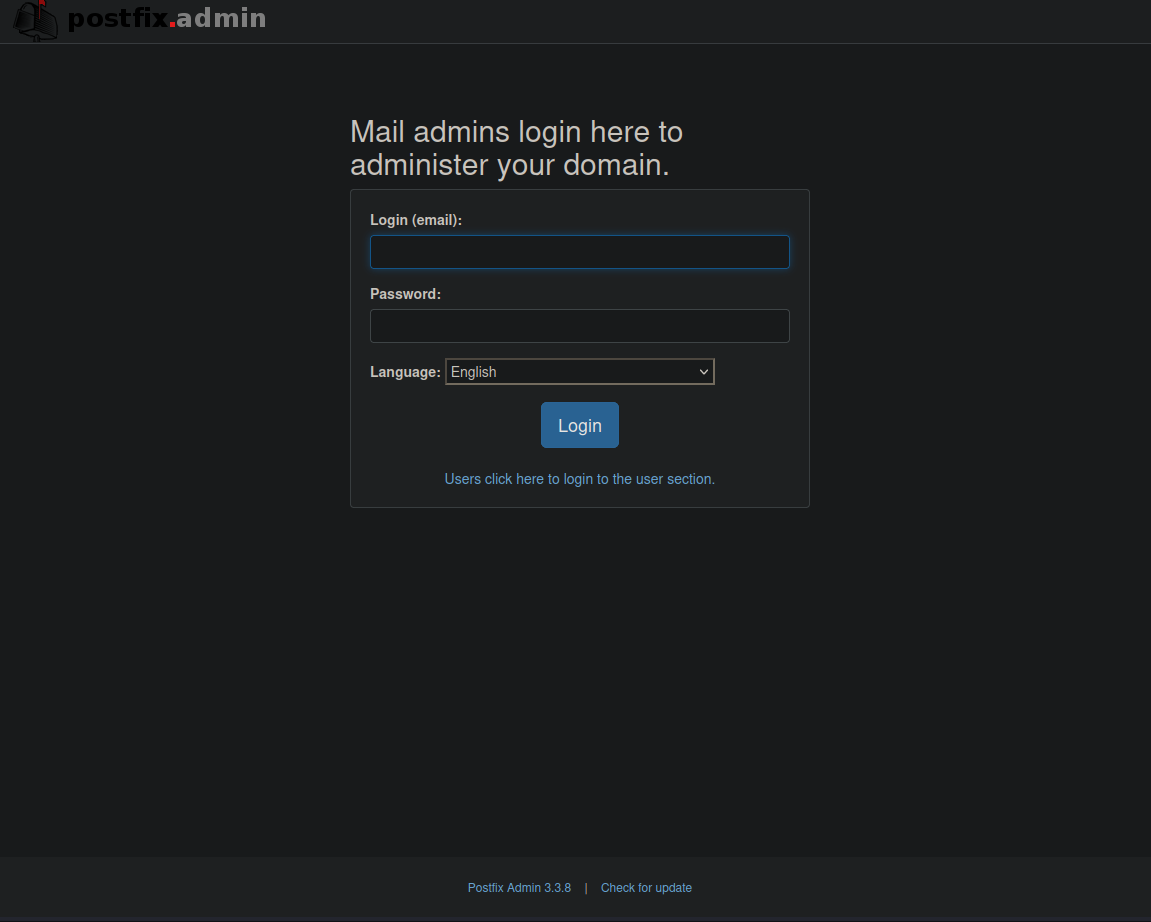Follow the "Users click here to login" link
This screenshot has width=1151, height=922.
[579, 479]
